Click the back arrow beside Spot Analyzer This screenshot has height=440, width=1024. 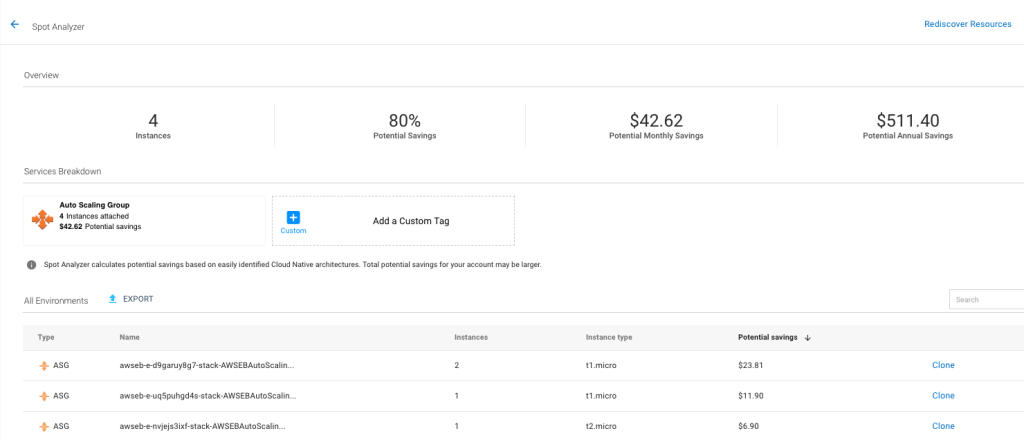[14, 25]
